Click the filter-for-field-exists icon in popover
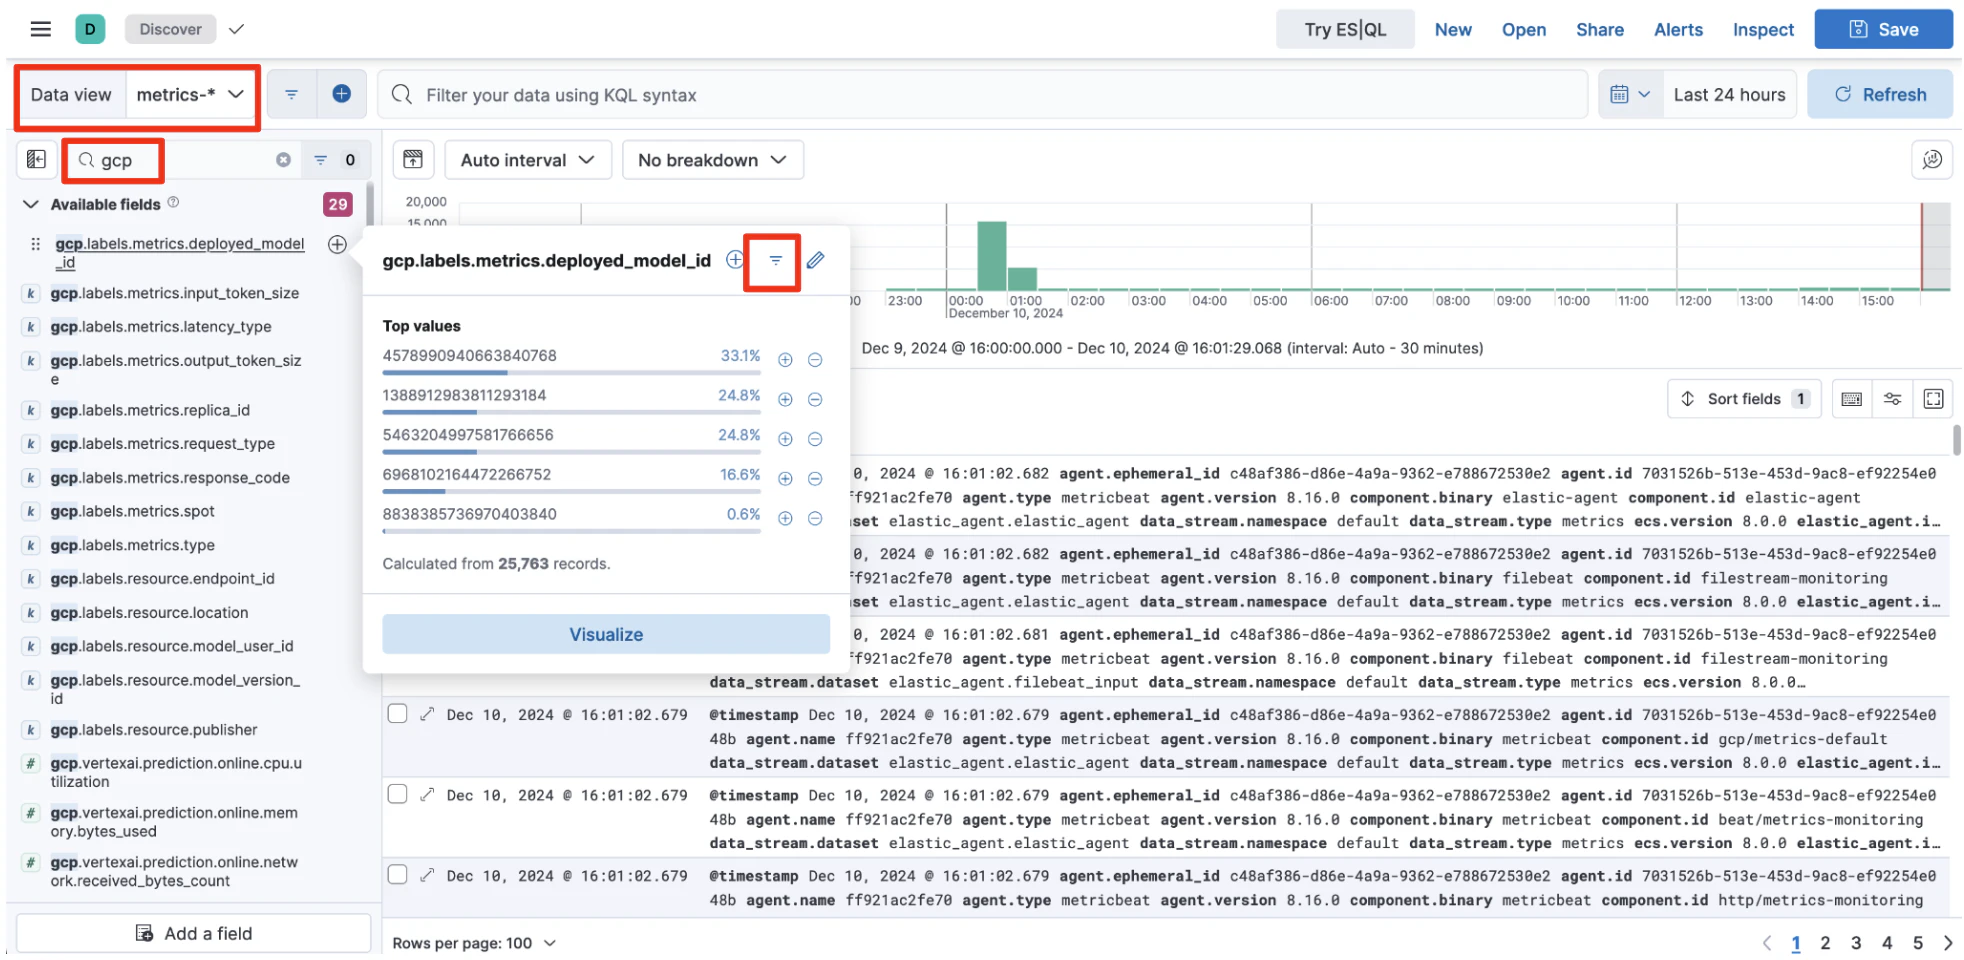The image size is (1964, 960). pos(775,260)
